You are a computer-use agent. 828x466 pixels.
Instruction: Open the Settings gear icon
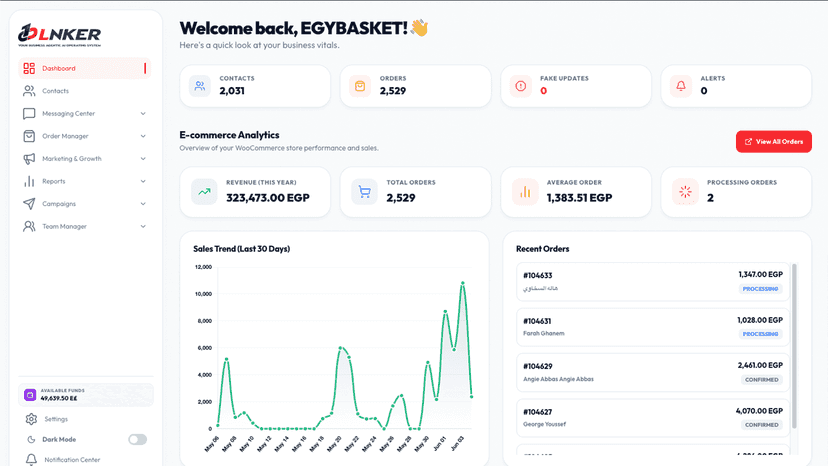pos(31,419)
